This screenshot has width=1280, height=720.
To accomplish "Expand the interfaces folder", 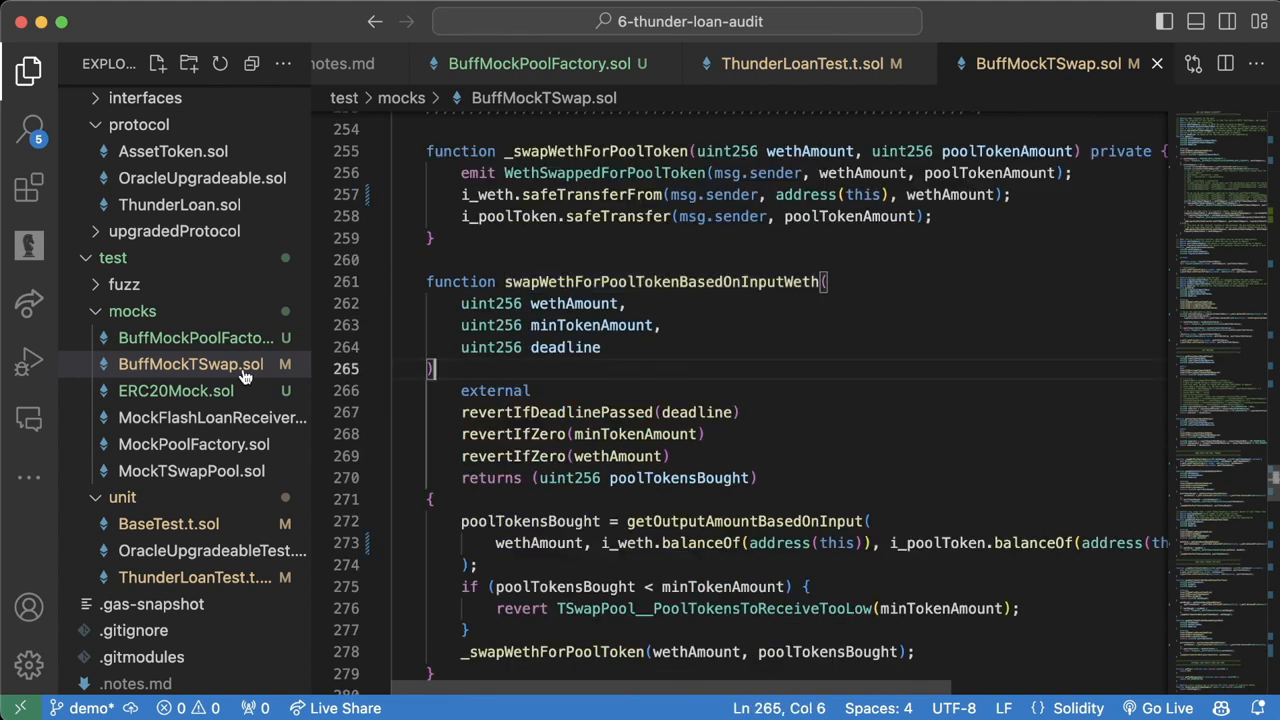I will (144, 98).
